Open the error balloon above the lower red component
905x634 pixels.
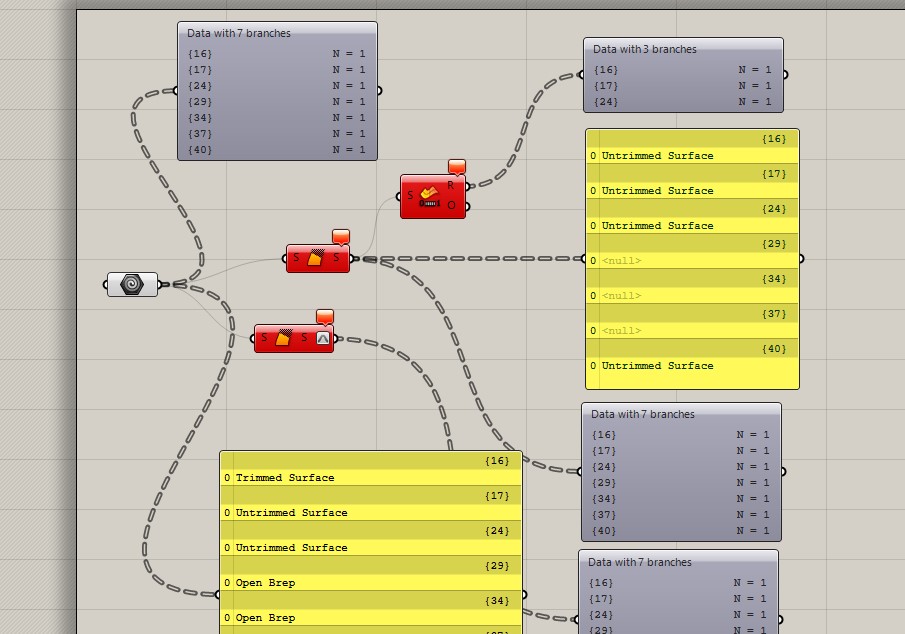(324, 316)
